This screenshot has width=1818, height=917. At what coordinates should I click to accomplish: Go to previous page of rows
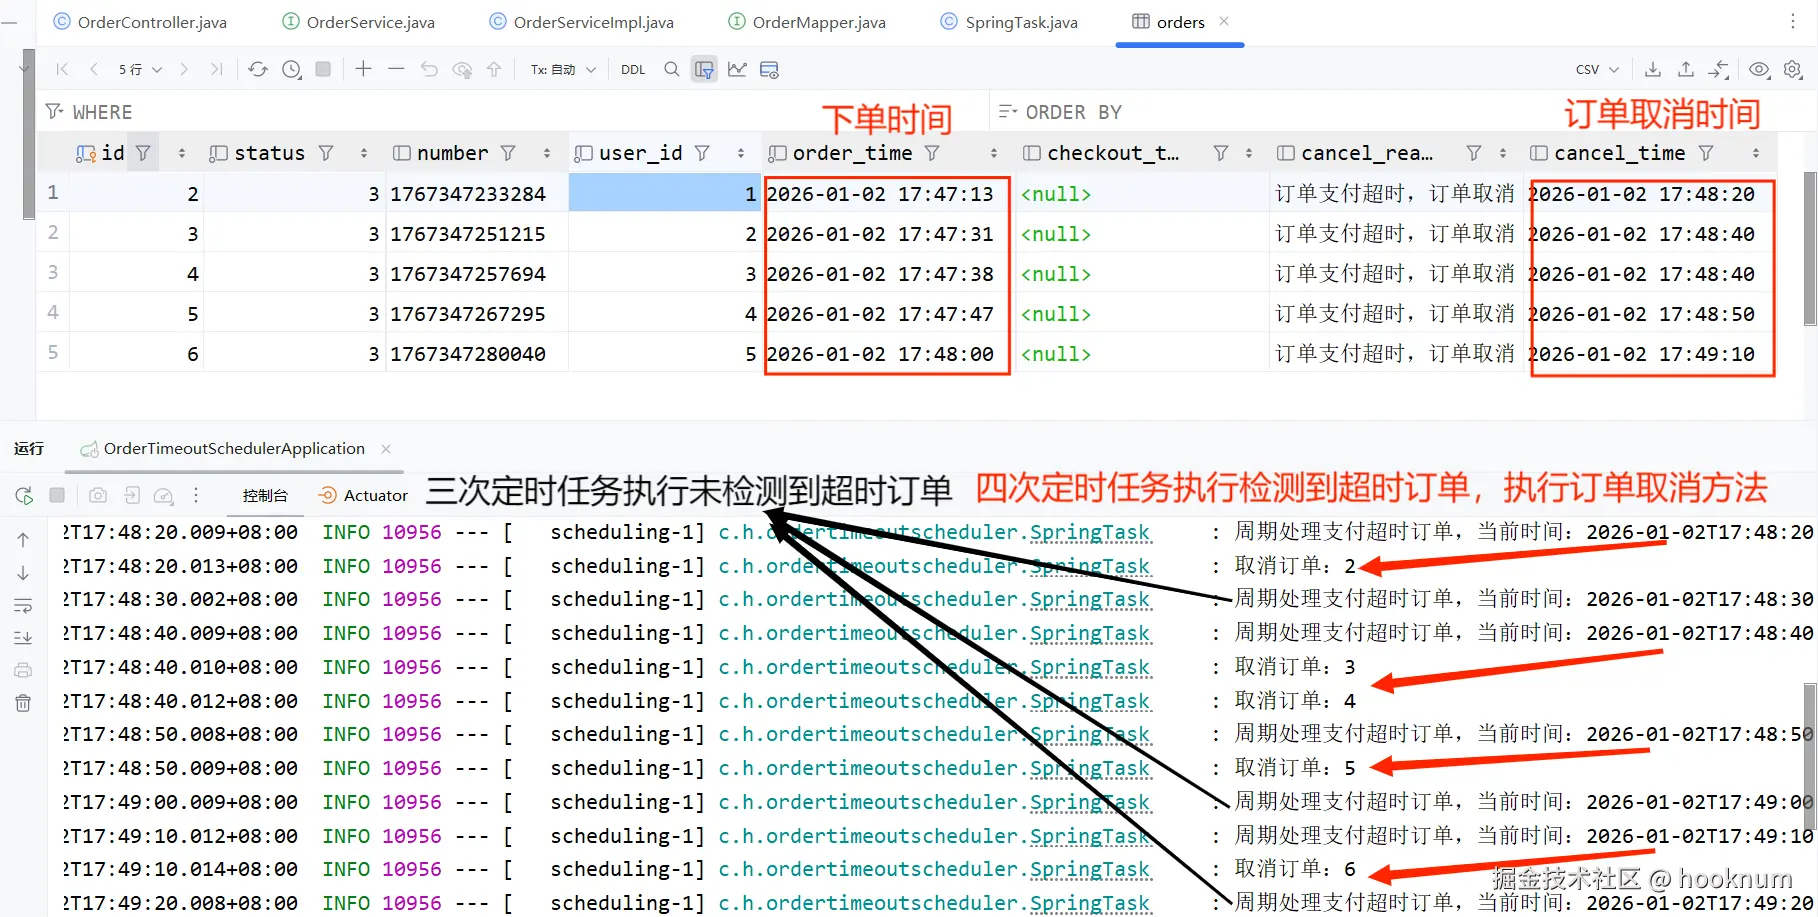click(94, 69)
